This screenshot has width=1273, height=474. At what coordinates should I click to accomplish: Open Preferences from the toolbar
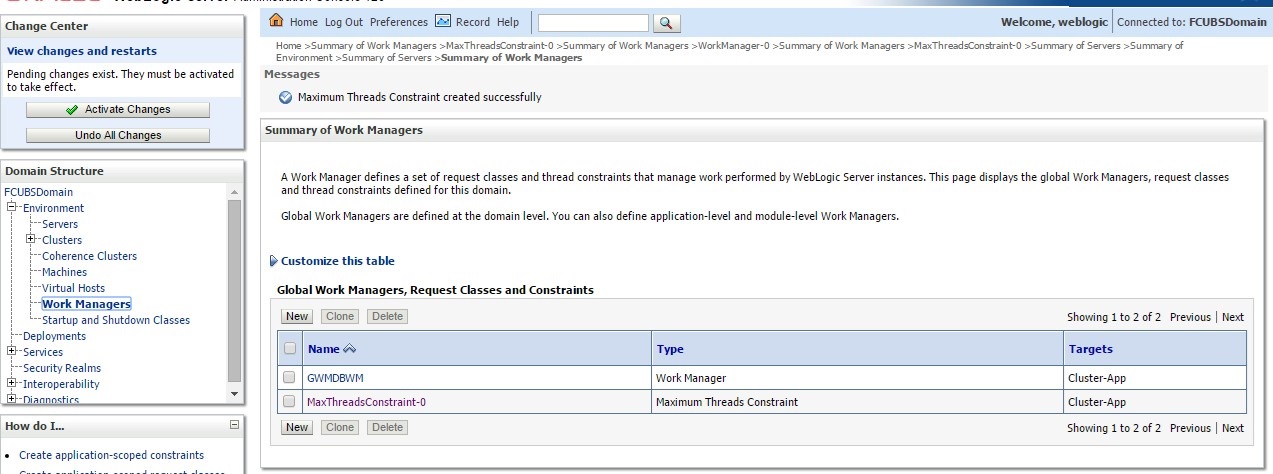399,22
